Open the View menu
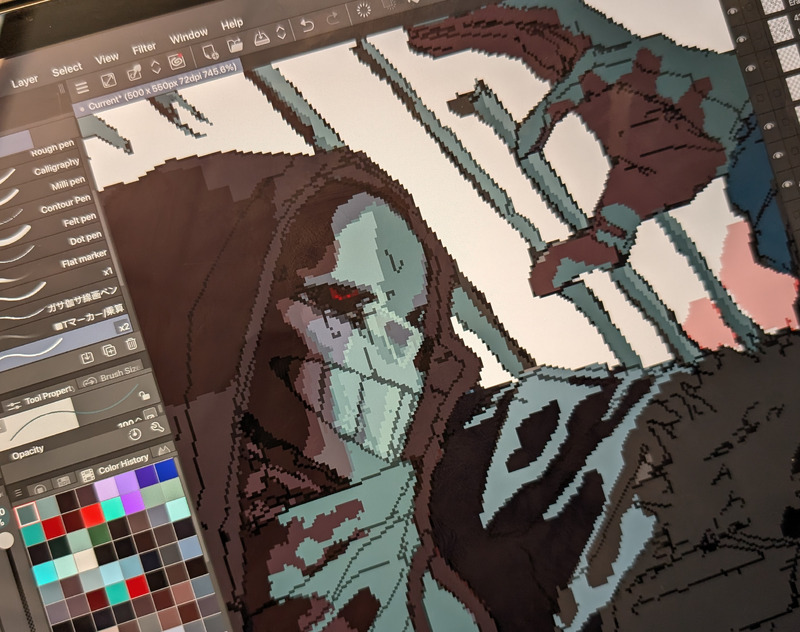The image size is (800, 632). pyautogui.click(x=106, y=59)
